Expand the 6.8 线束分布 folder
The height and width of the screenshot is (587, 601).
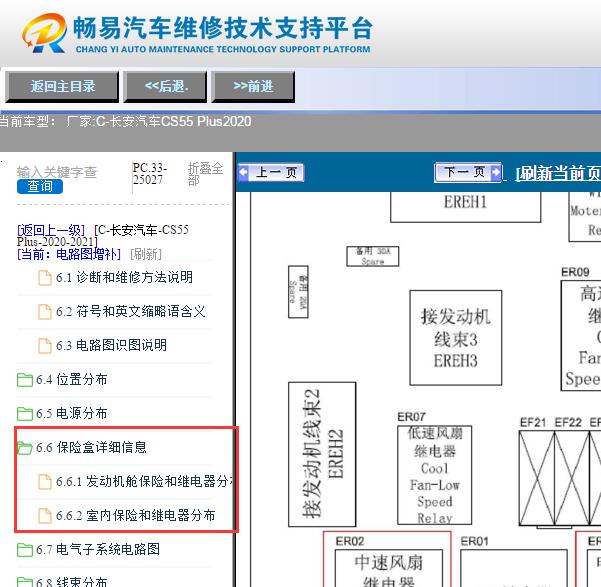tap(72, 582)
